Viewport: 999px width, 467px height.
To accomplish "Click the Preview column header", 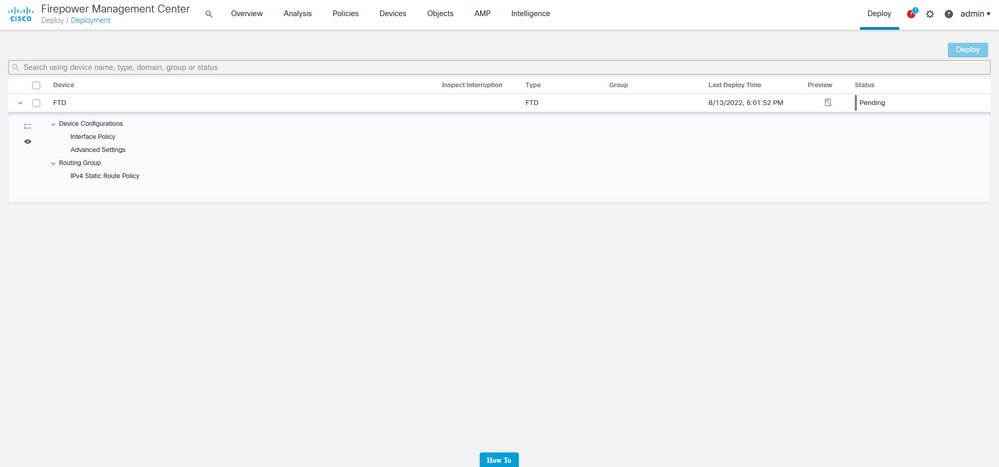I will click(x=820, y=85).
